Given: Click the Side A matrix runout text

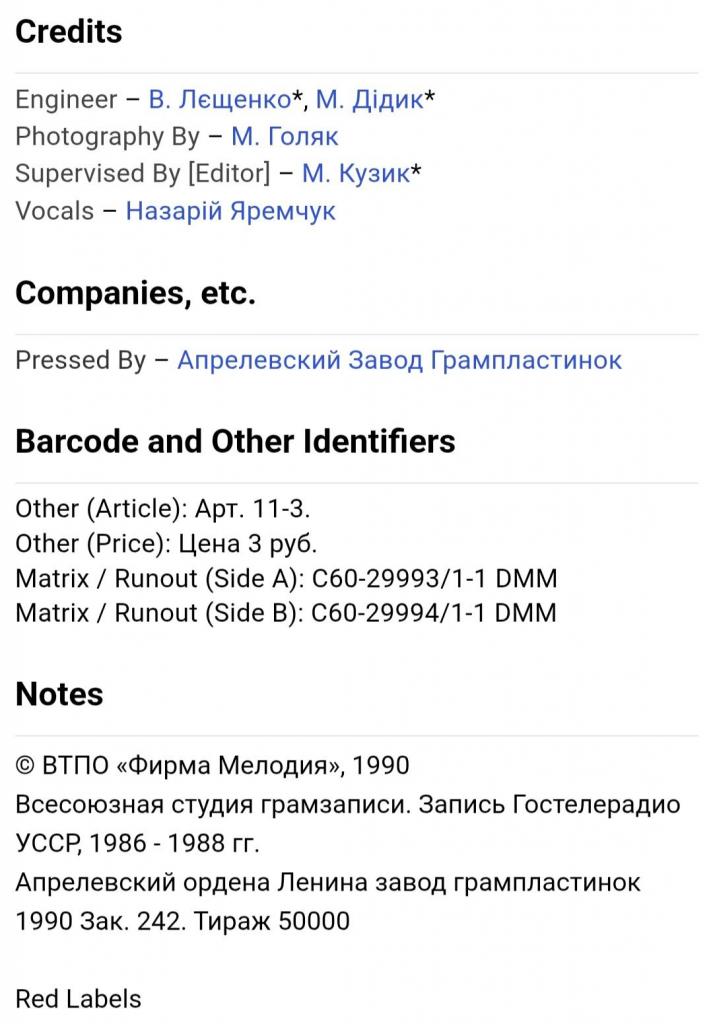Looking at the screenshot, I should pos(286,579).
